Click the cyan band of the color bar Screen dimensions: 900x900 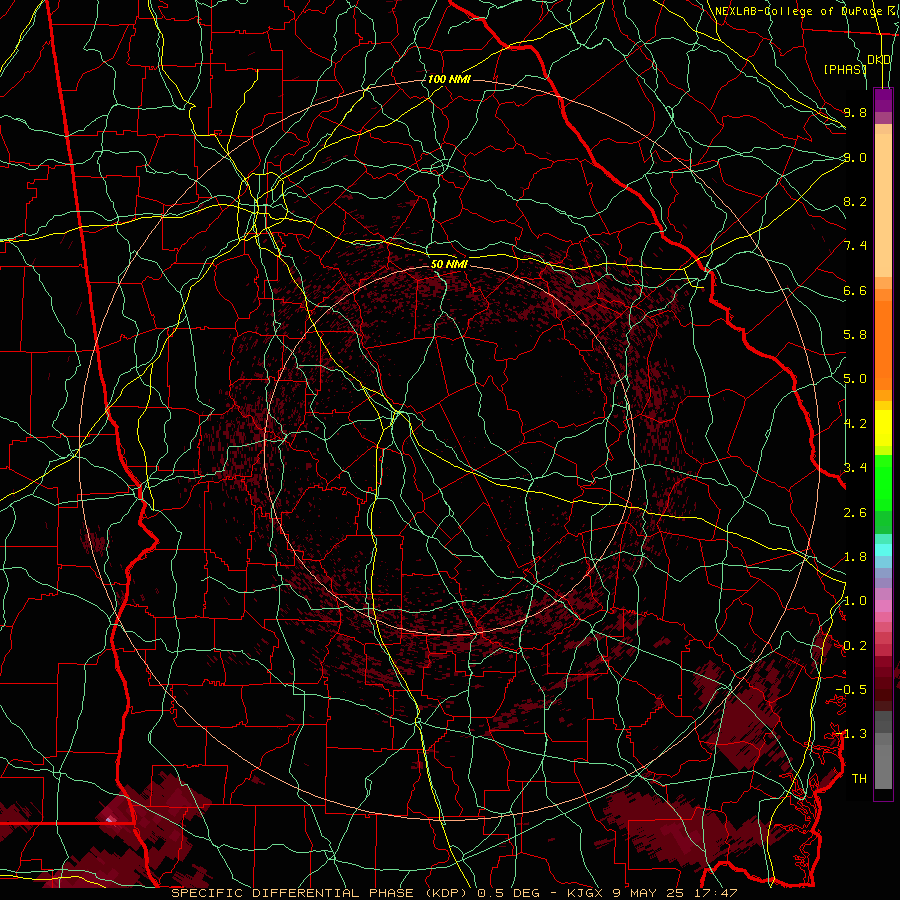(x=883, y=549)
